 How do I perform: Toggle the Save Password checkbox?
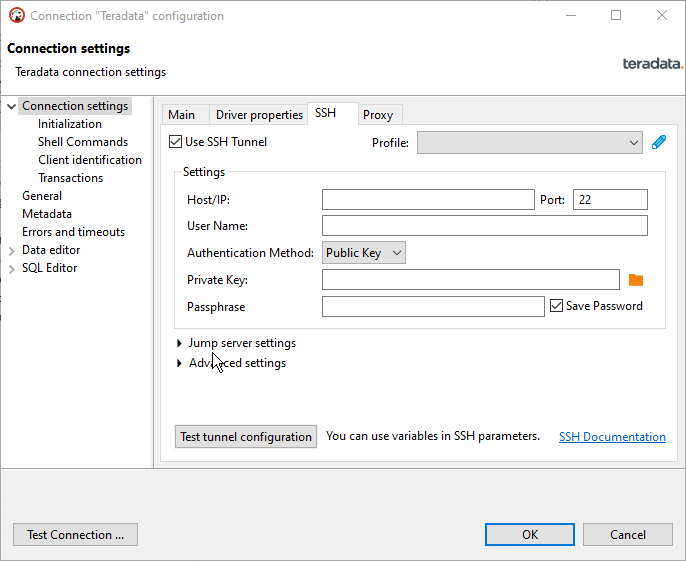click(x=556, y=305)
